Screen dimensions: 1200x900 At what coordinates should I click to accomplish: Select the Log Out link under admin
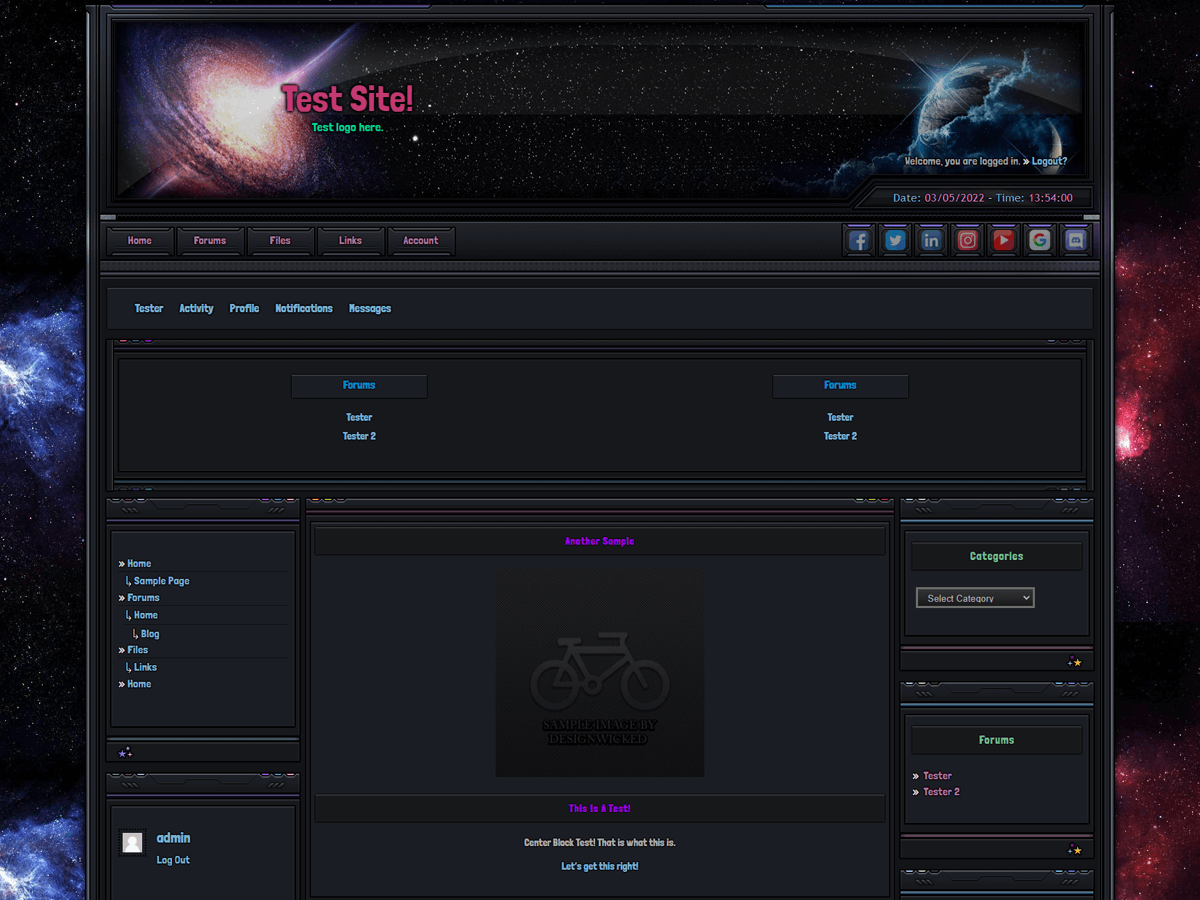point(173,860)
